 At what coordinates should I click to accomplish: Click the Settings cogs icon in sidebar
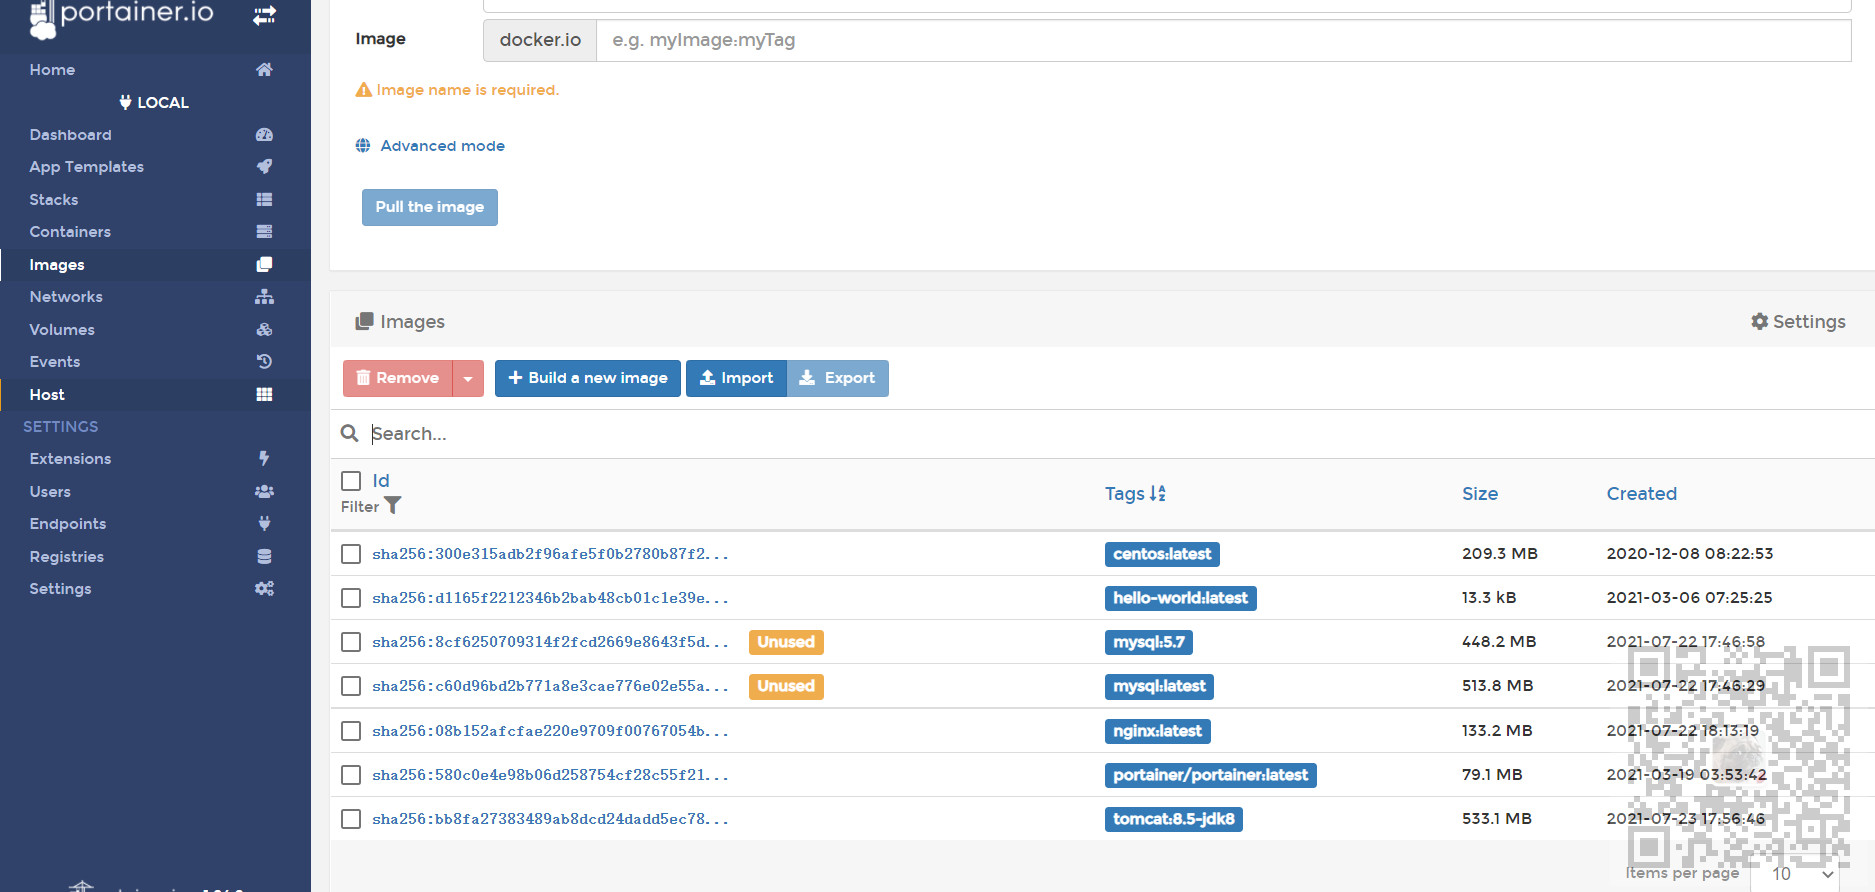[x=264, y=588]
